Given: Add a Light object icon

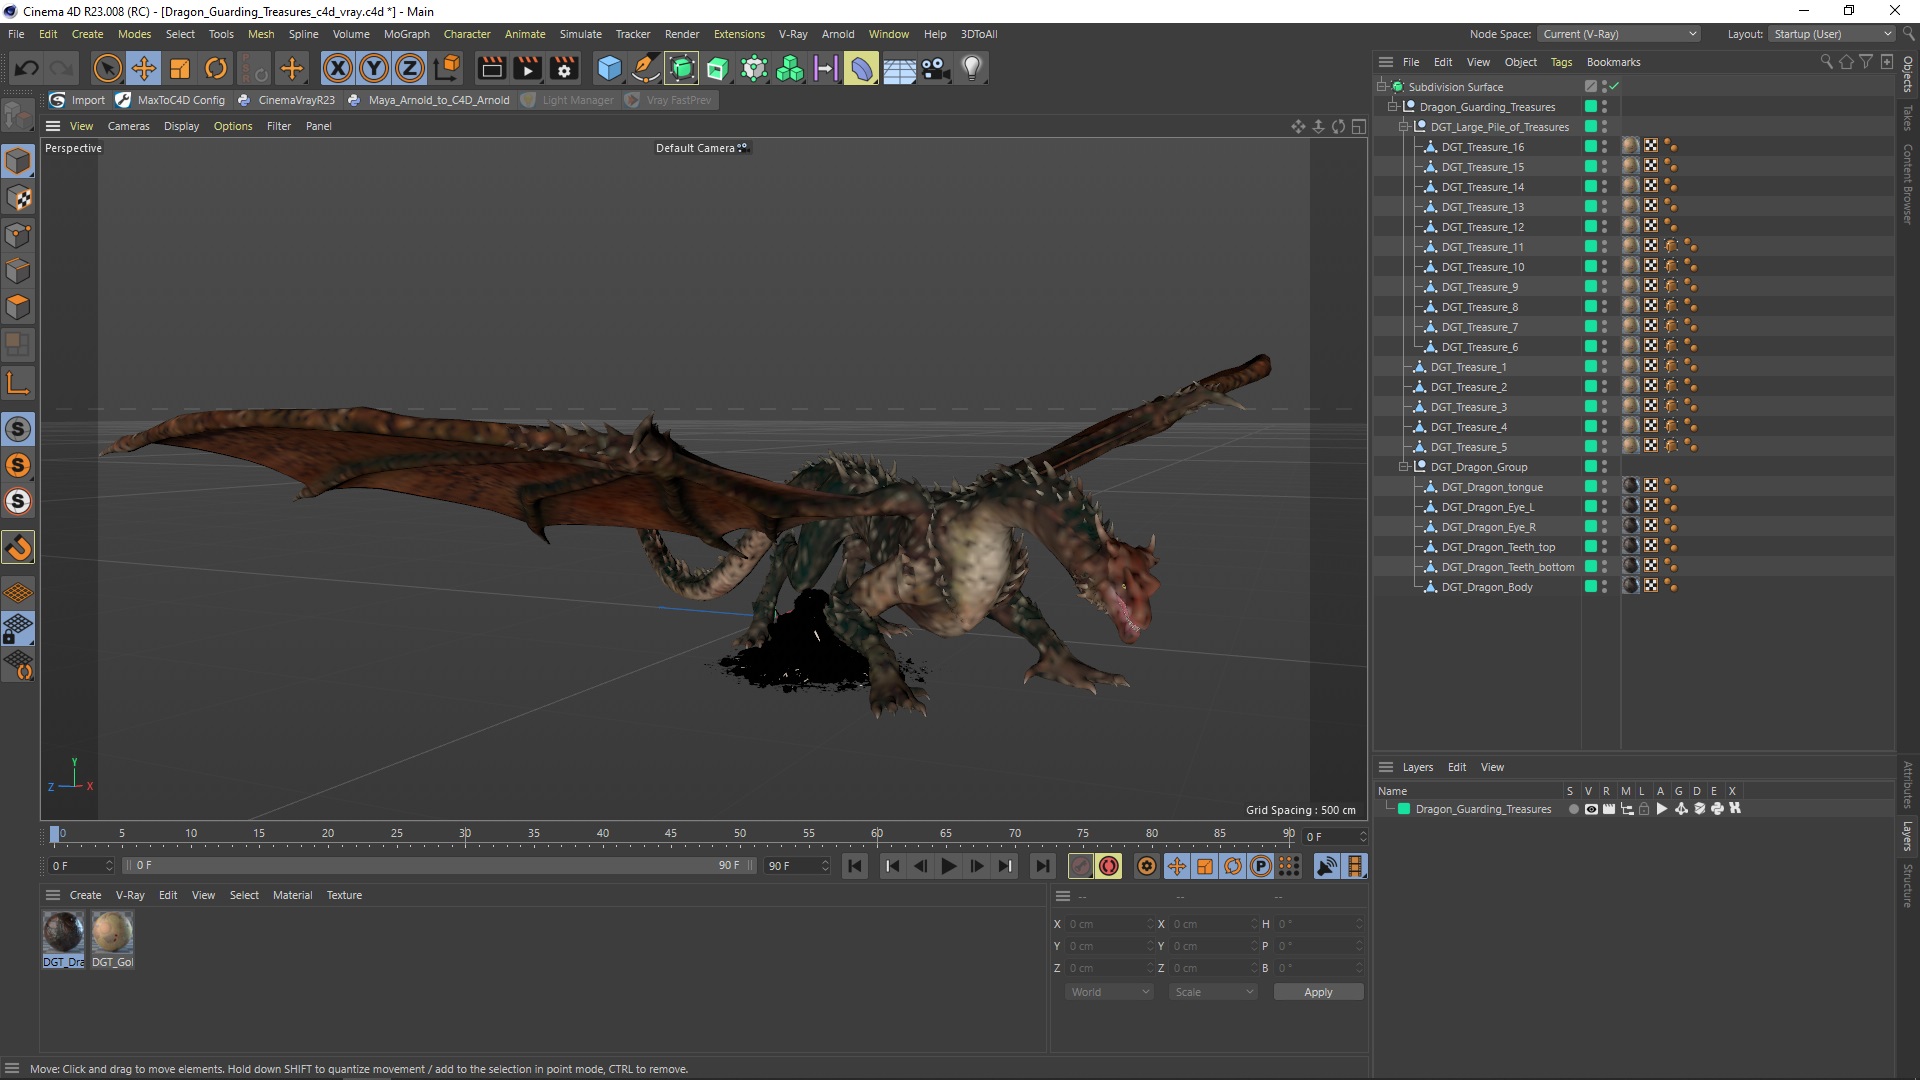Looking at the screenshot, I should (x=972, y=68).
